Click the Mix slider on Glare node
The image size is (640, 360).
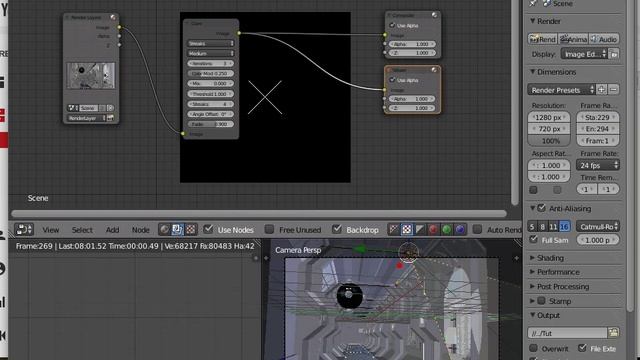(x=211, y=83)
